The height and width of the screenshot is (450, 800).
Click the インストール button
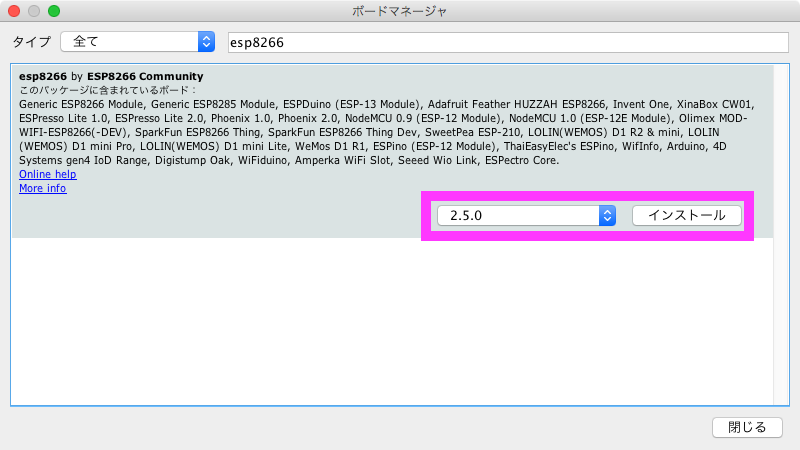tap(687, 215)
